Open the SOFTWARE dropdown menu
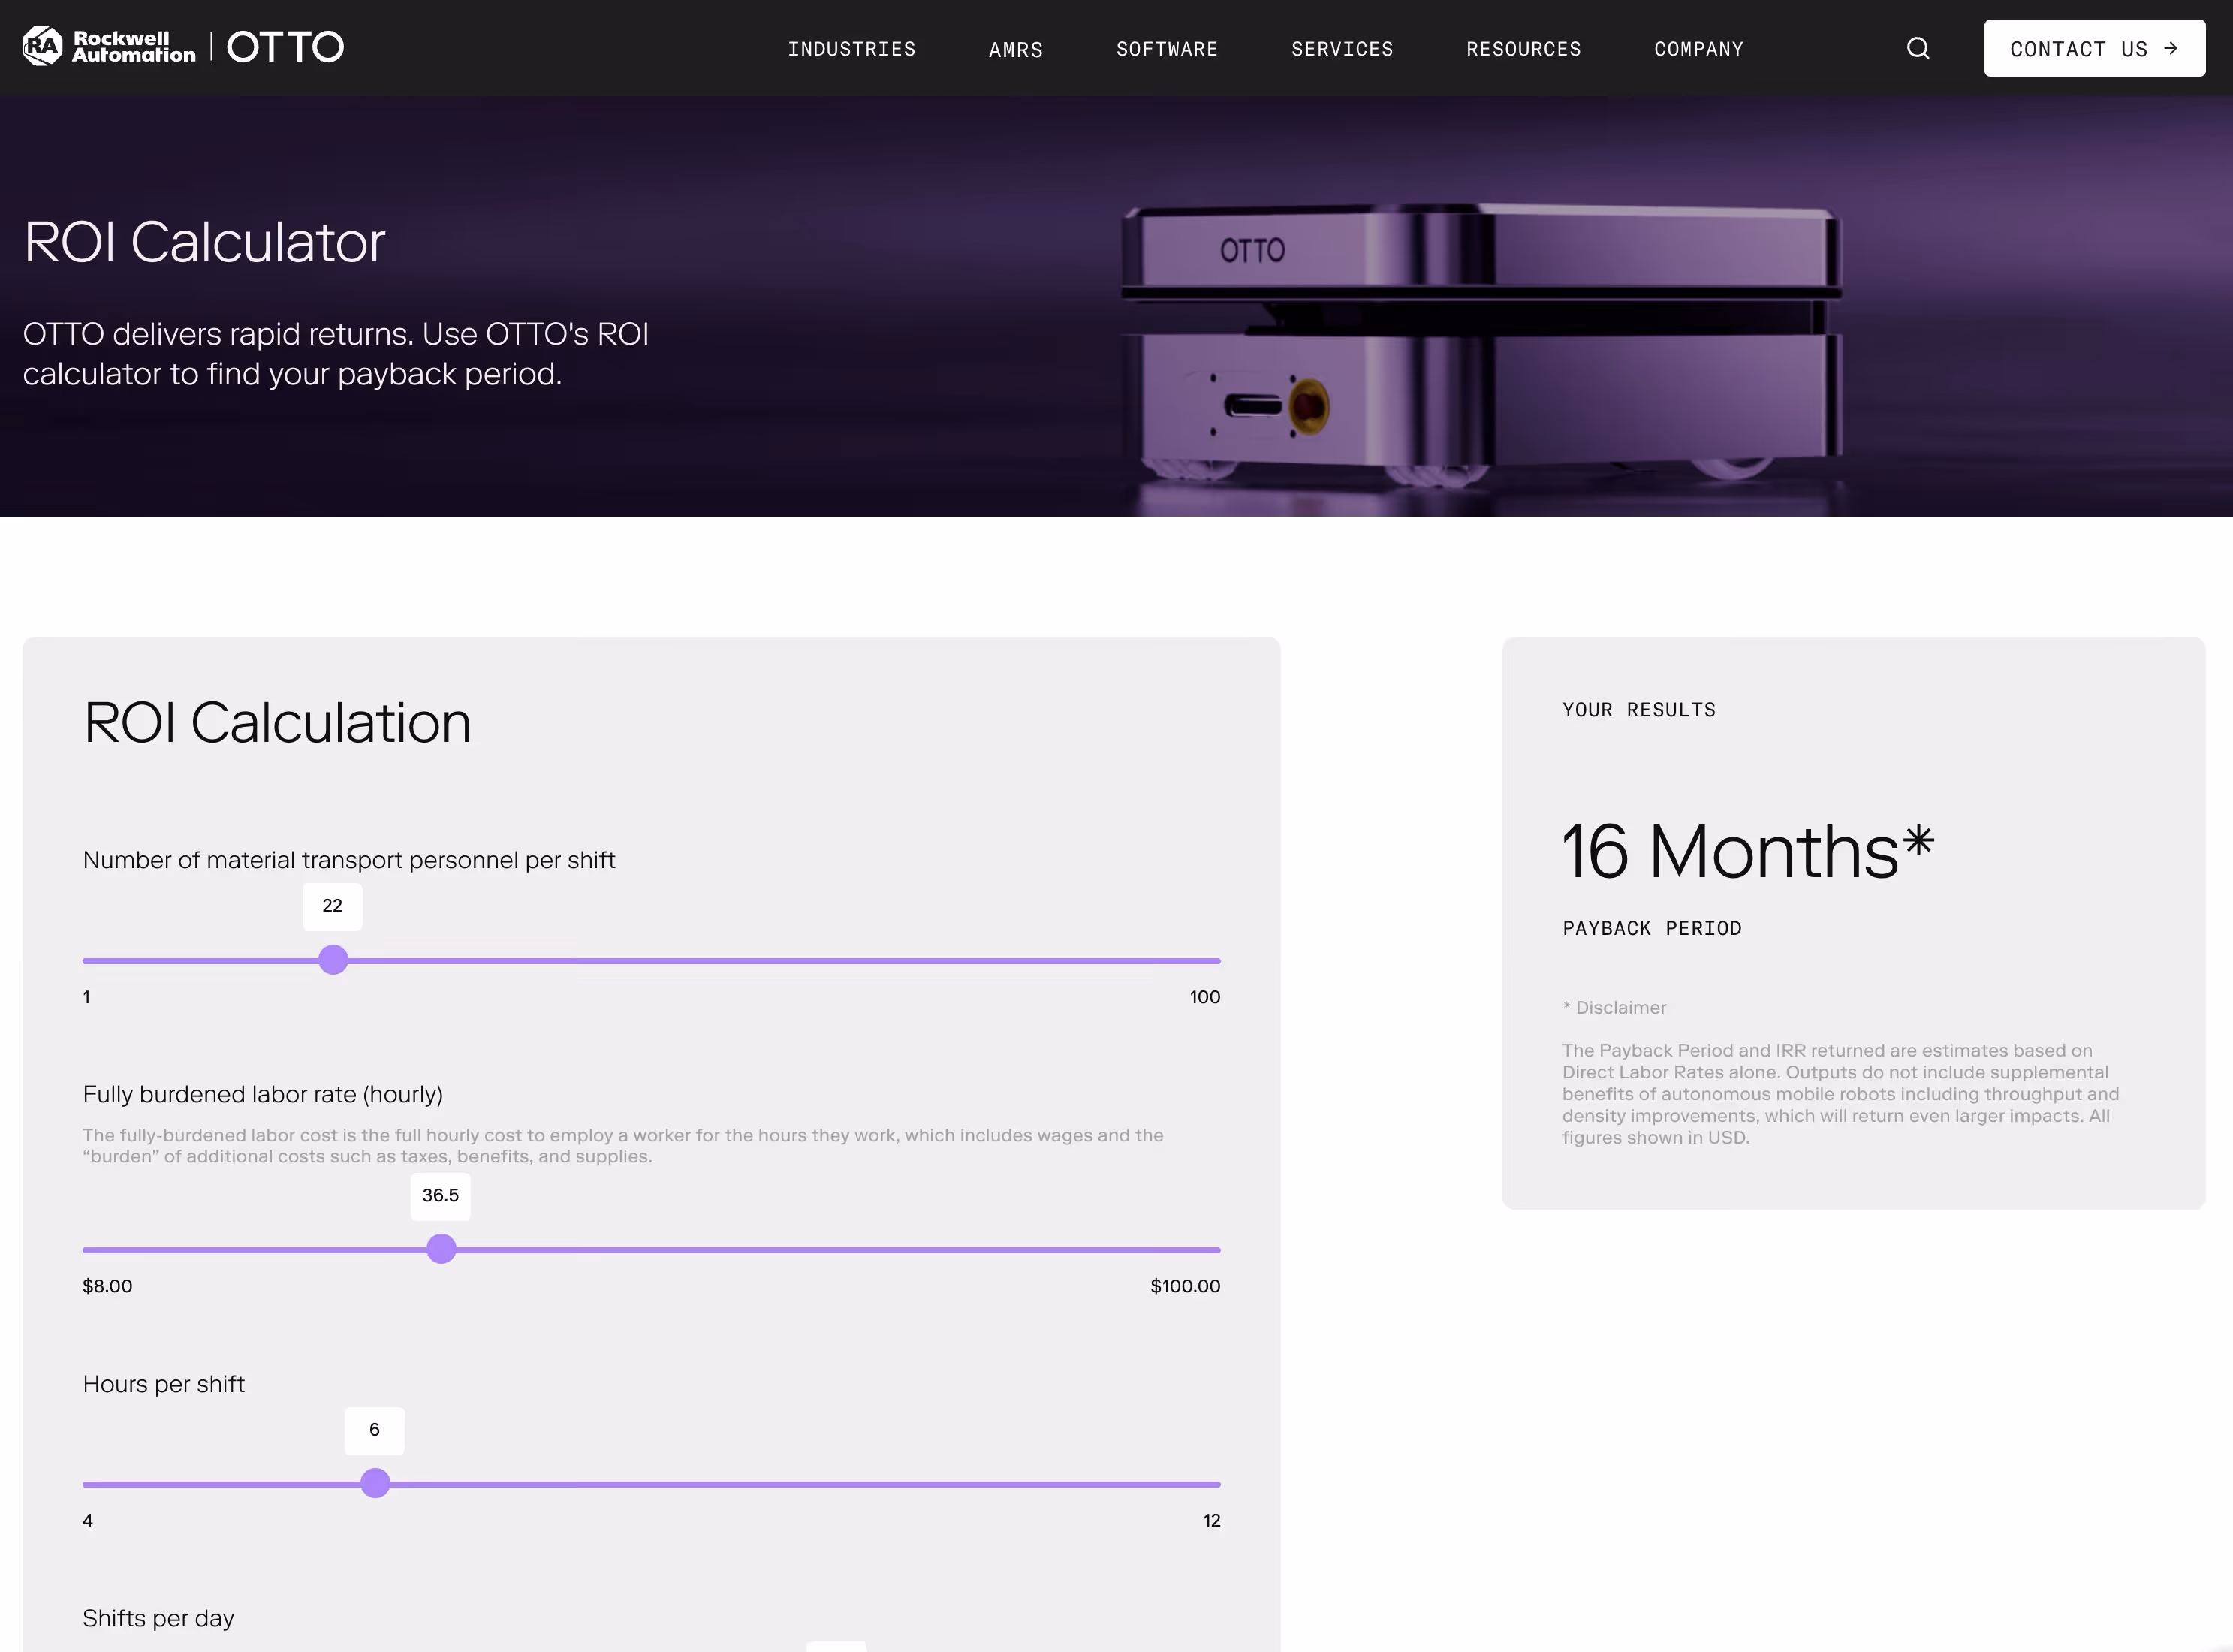Viewport: 2233px width, 1652px height. tap(1166, 48)
